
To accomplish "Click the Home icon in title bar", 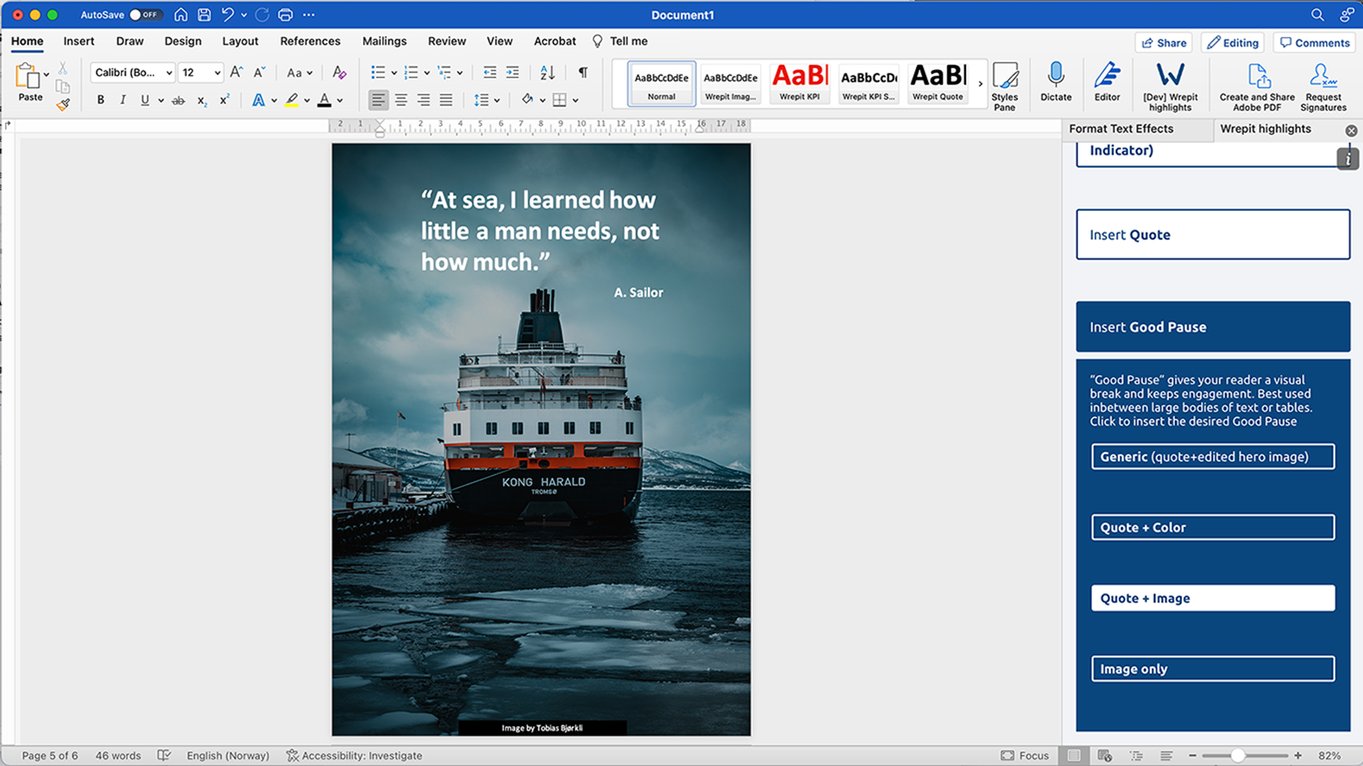I will pyautogui.click(x=181, y=15).
